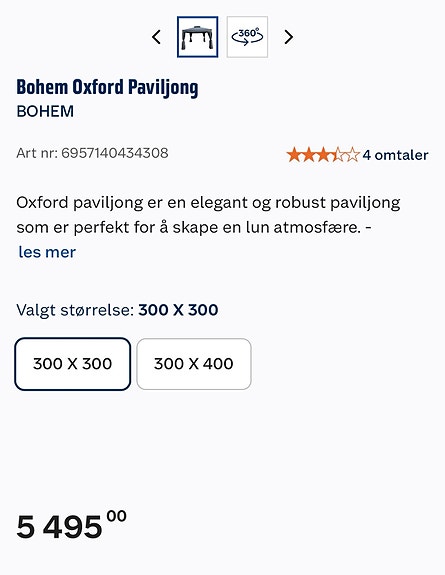The height and width of the screenshot is (575, 445).
Task: Click the third orange rating star
Action: [323, 155]
